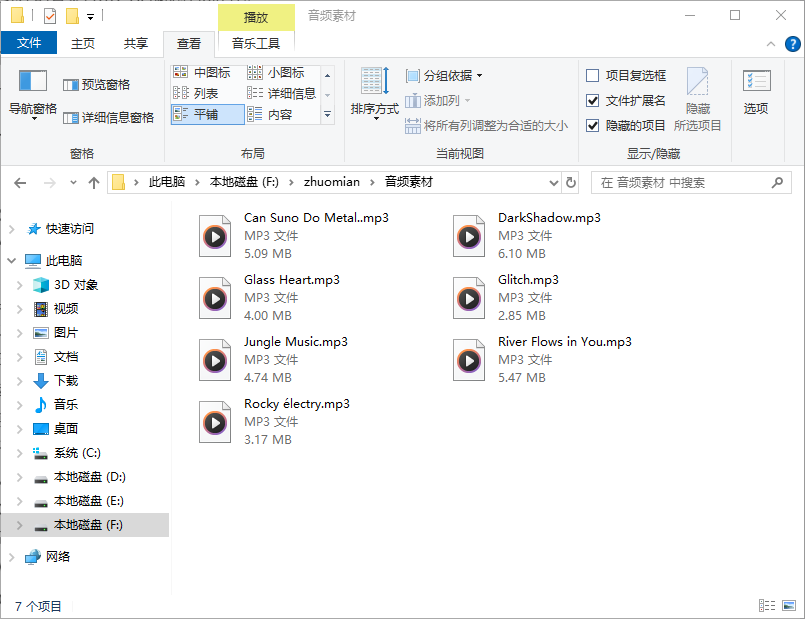Open 图片 pictures in the sidebar

66,333
